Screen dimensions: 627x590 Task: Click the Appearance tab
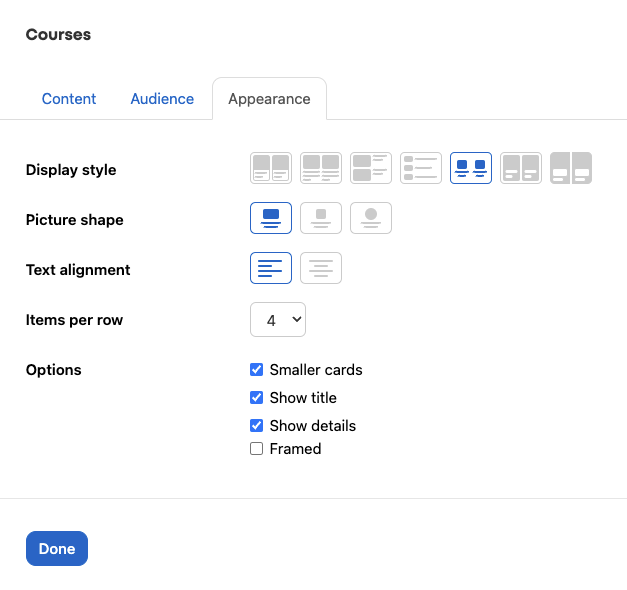tap(269, 99)
